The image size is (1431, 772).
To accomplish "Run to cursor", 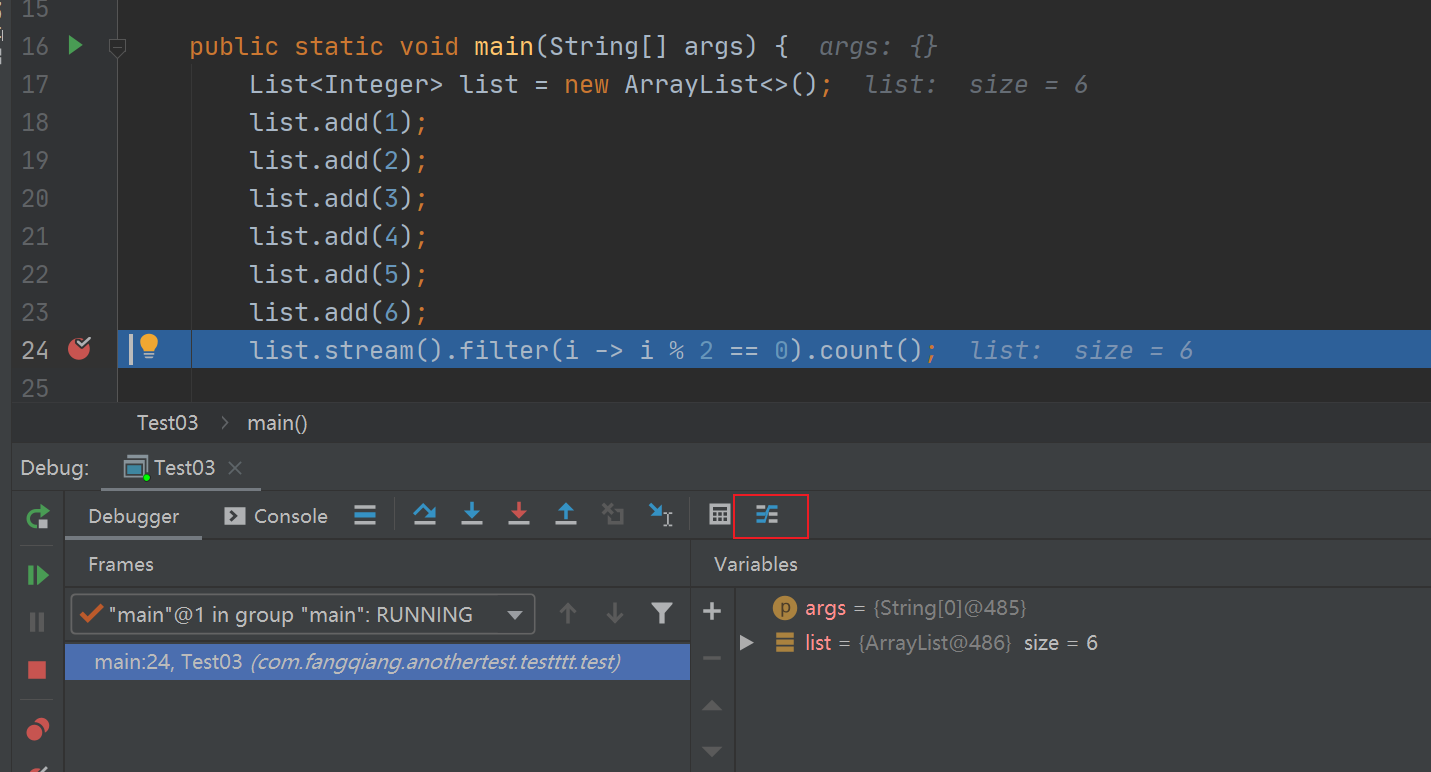I will [661, 515].
